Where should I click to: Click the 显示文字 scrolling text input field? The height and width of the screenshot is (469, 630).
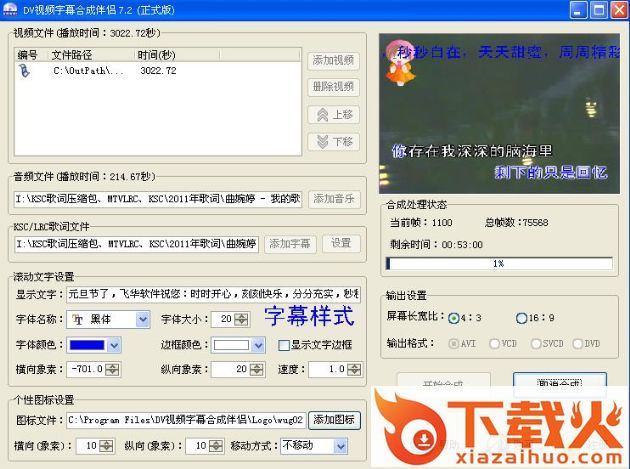212,295
